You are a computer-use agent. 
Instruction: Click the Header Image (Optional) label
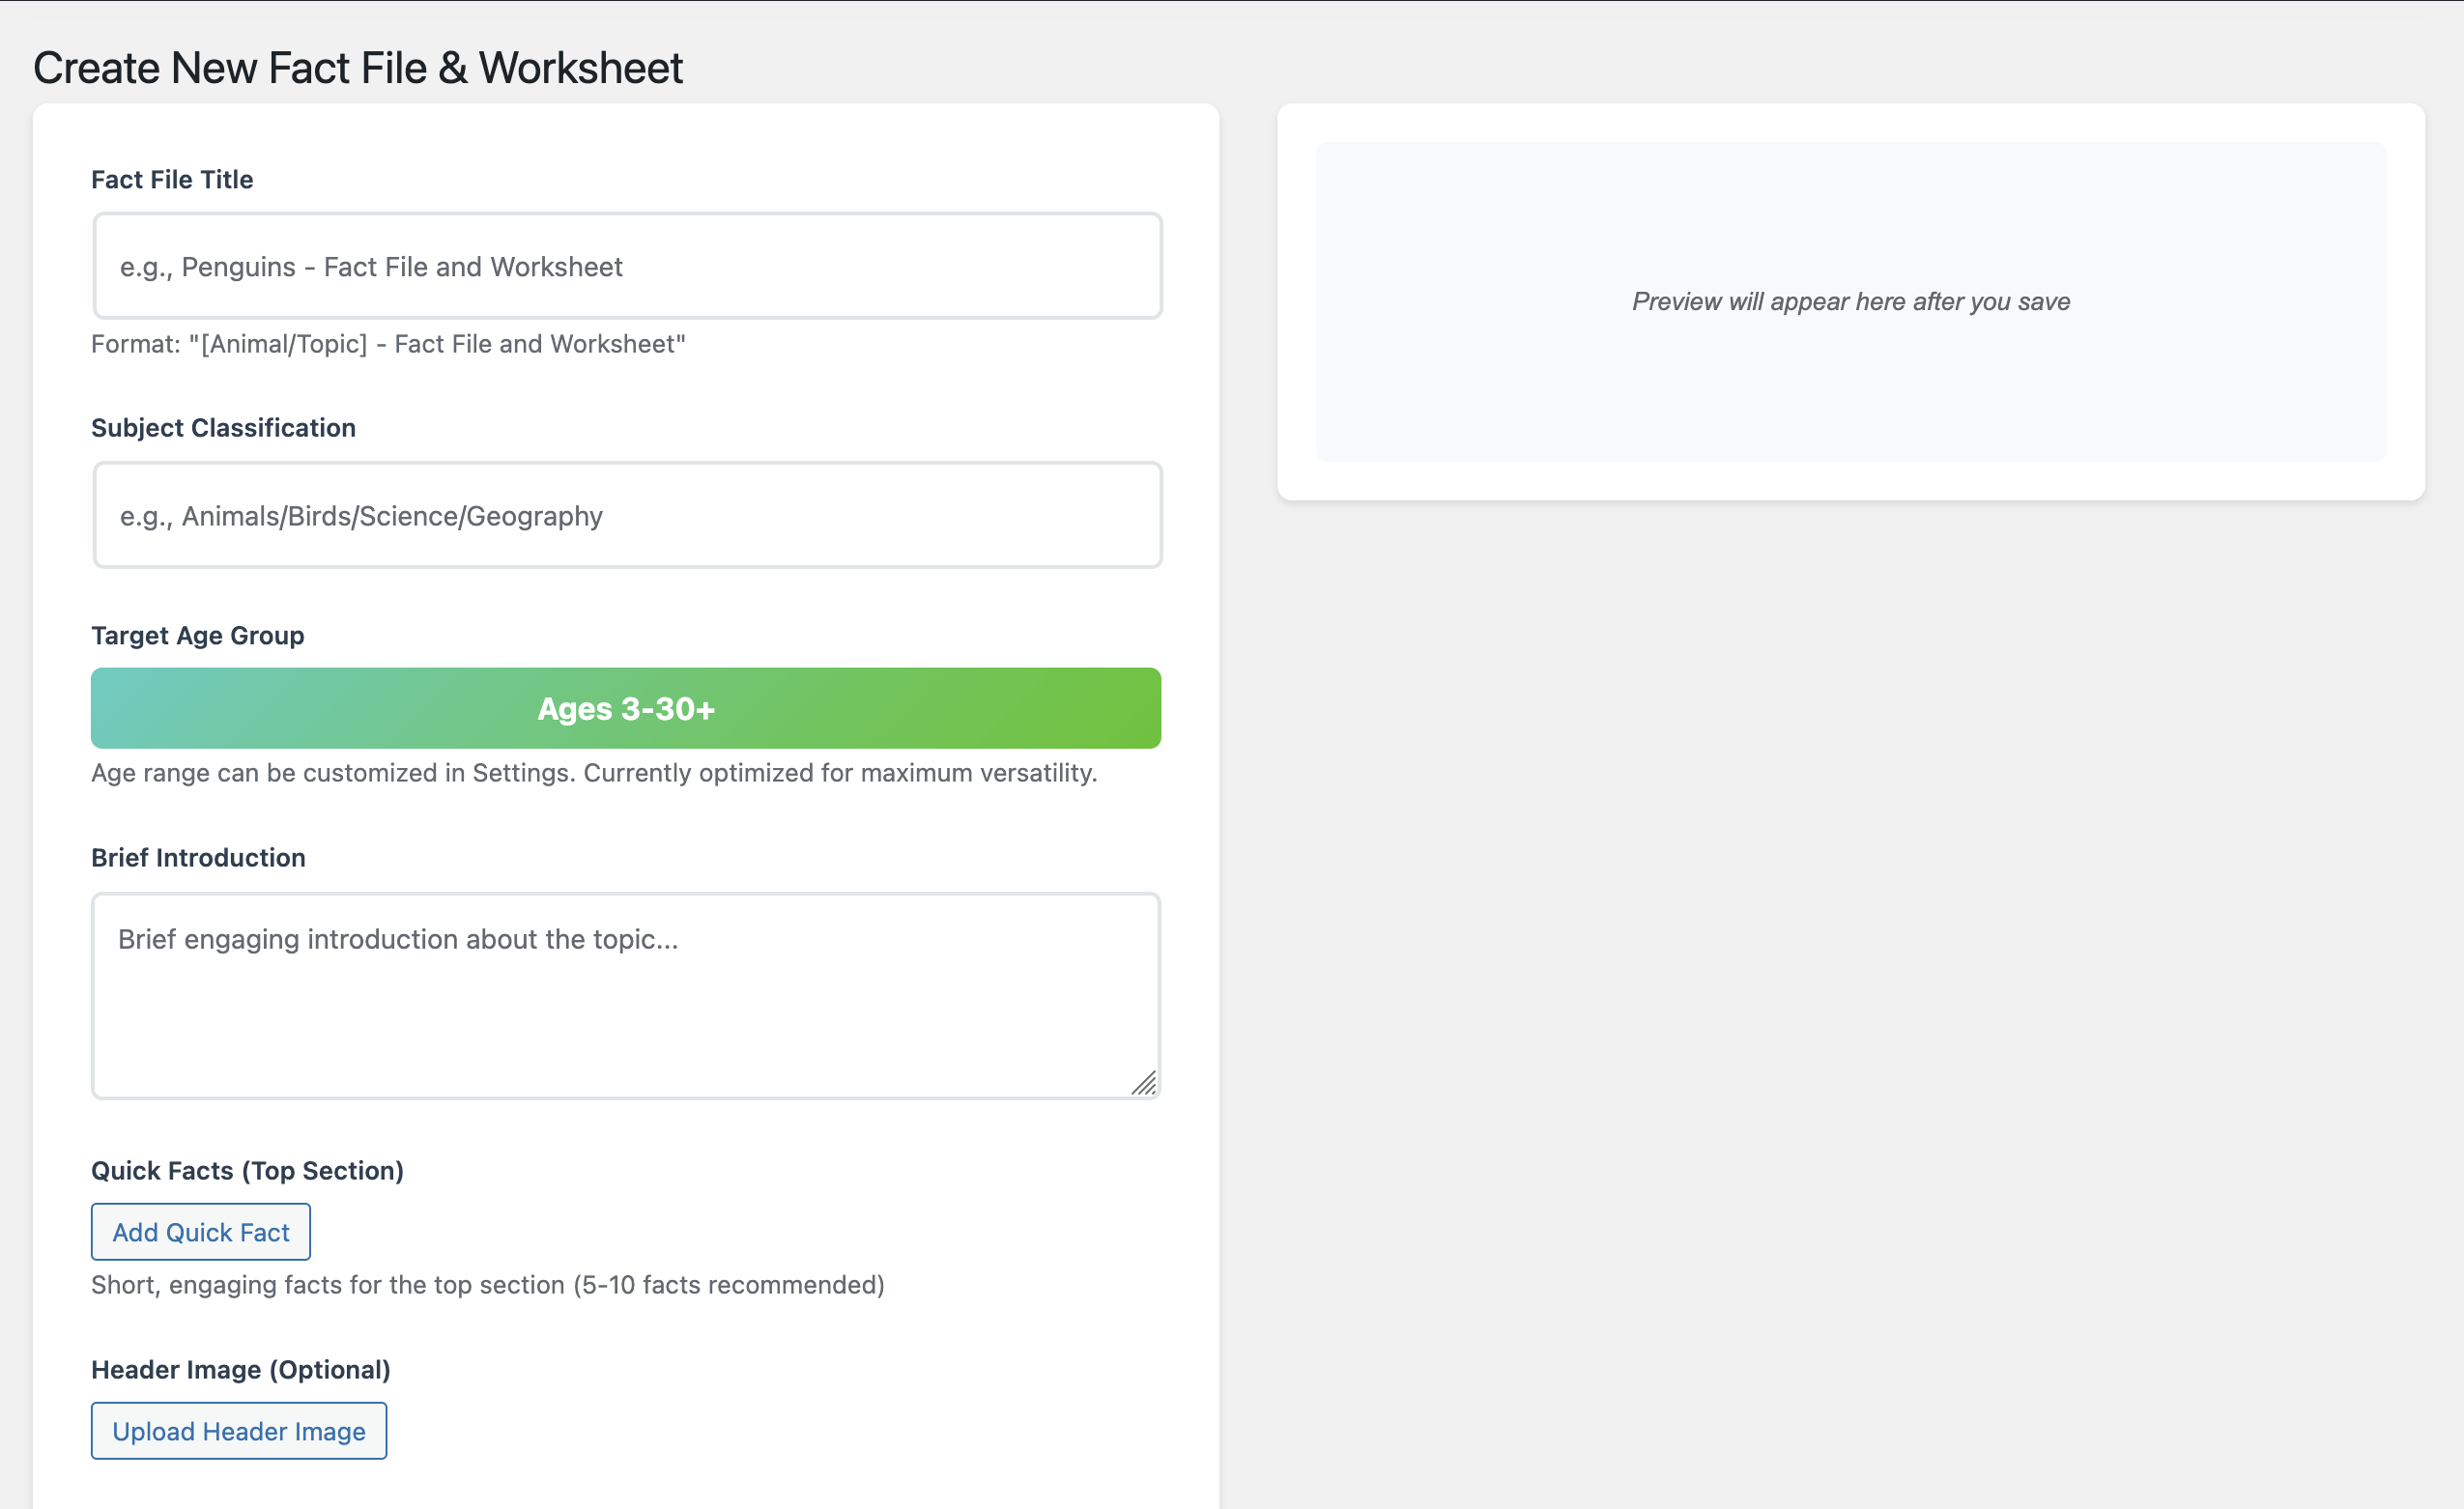(241, 1369)
